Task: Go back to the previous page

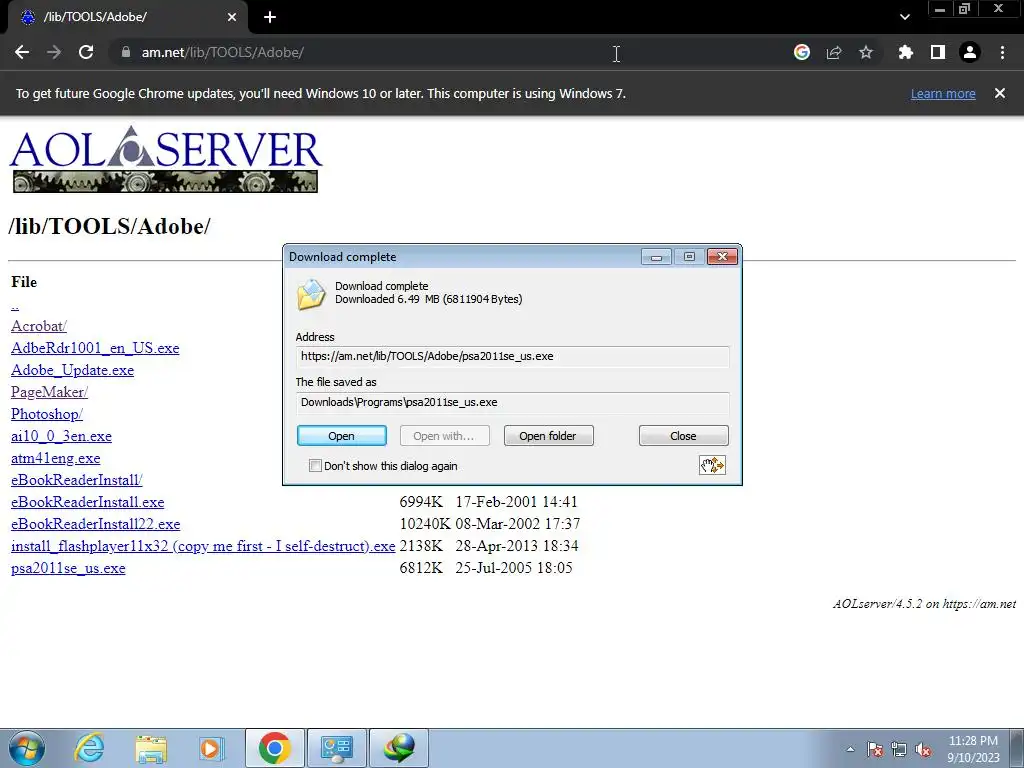Action: [x=22, y=52]
